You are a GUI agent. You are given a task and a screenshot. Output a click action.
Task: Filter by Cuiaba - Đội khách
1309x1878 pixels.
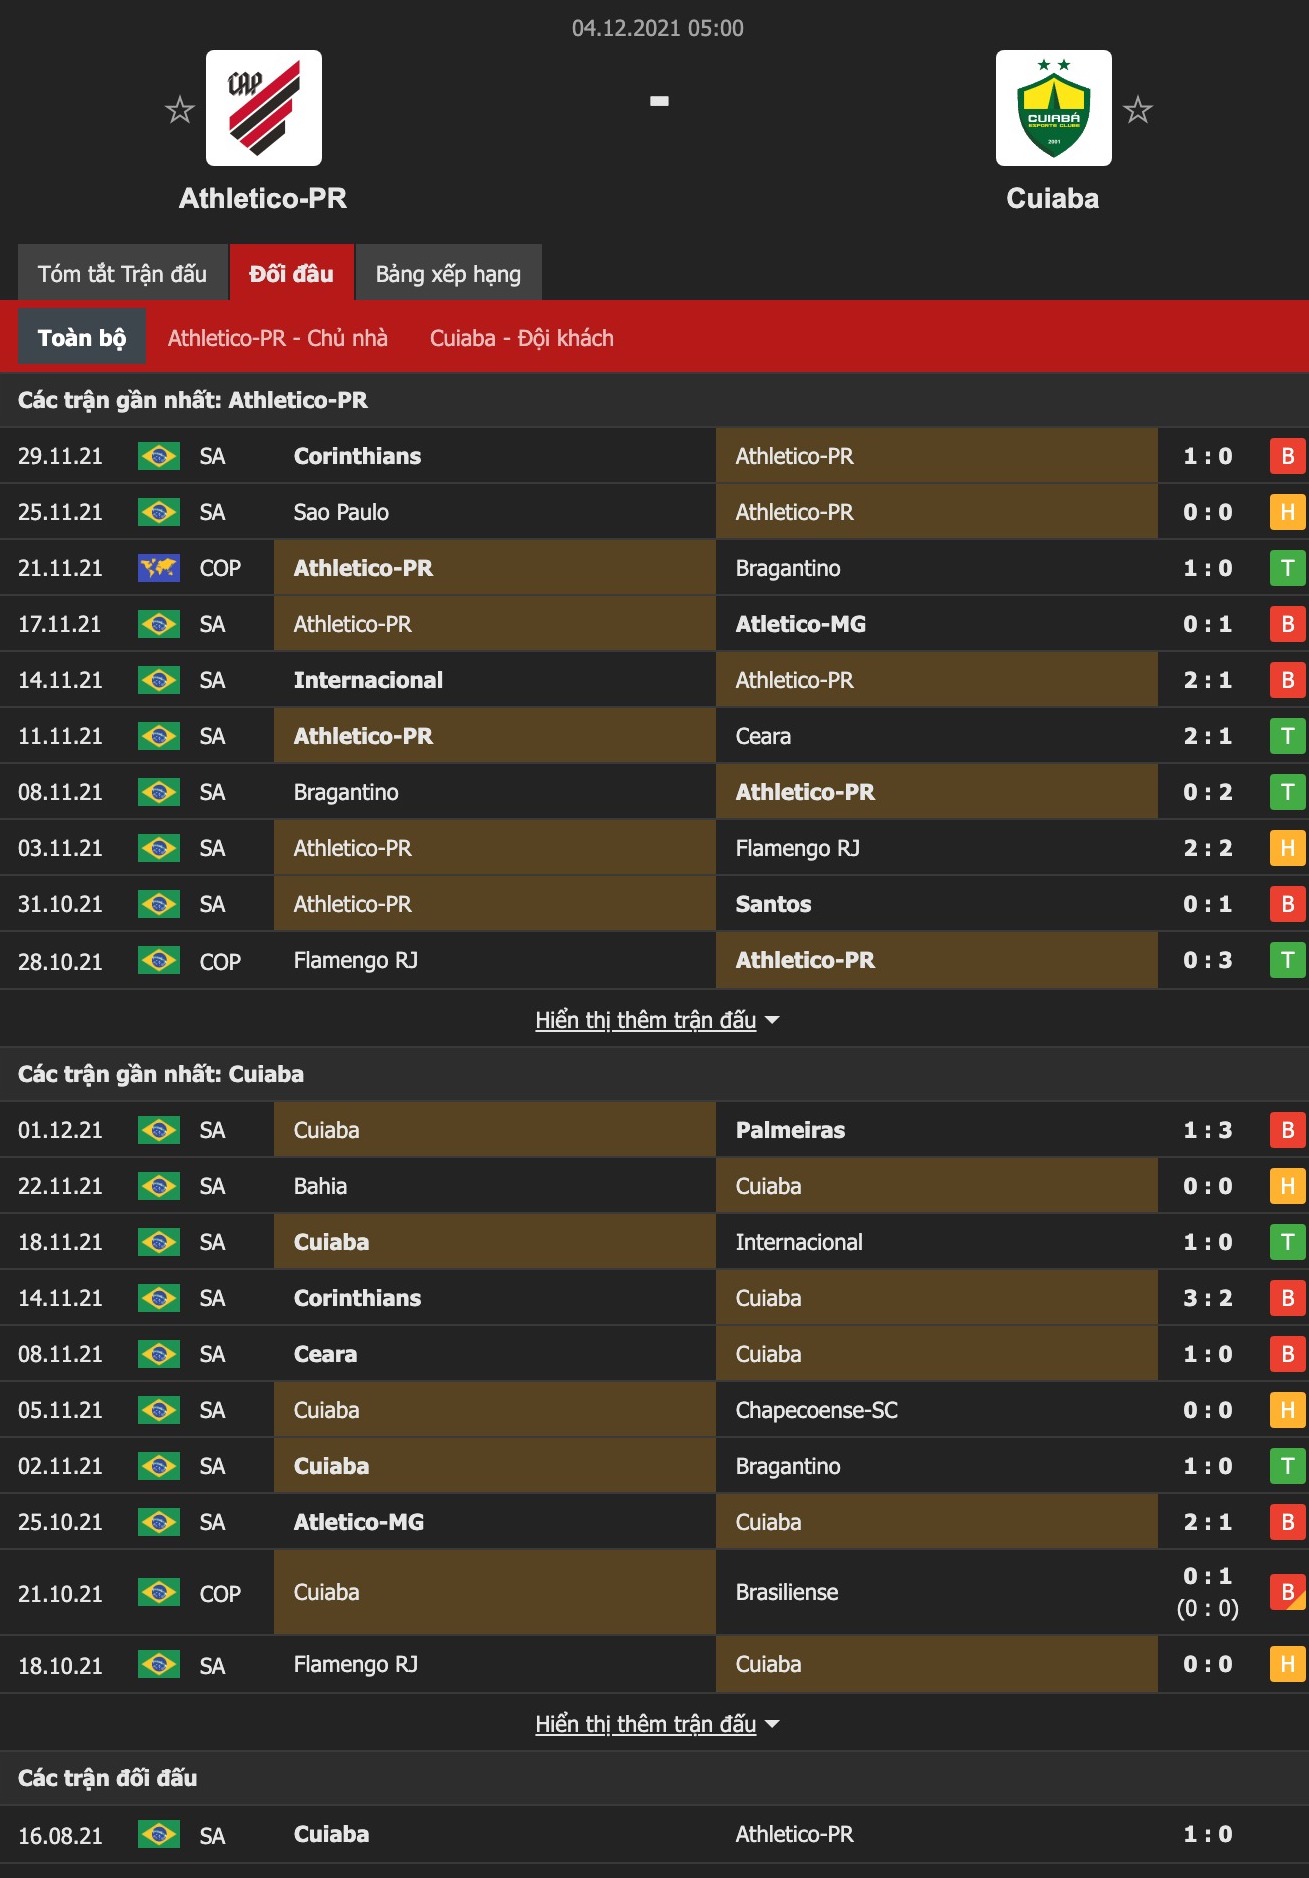(522, 338)
